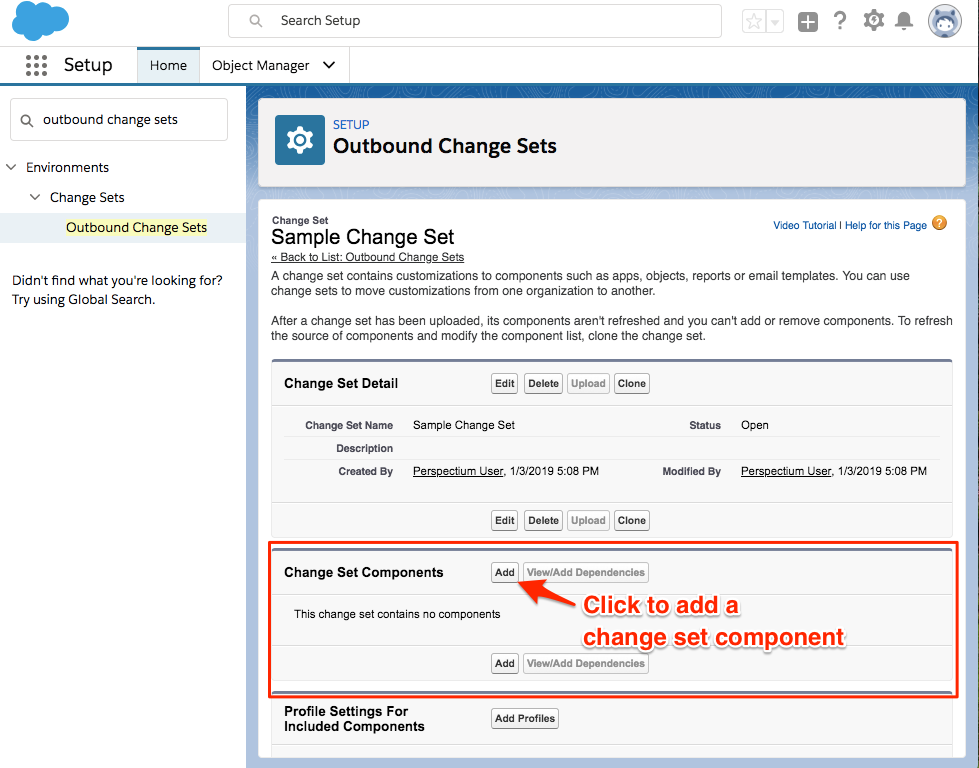
Task: Open the global actions plus icon
Action: click(808, 22)
